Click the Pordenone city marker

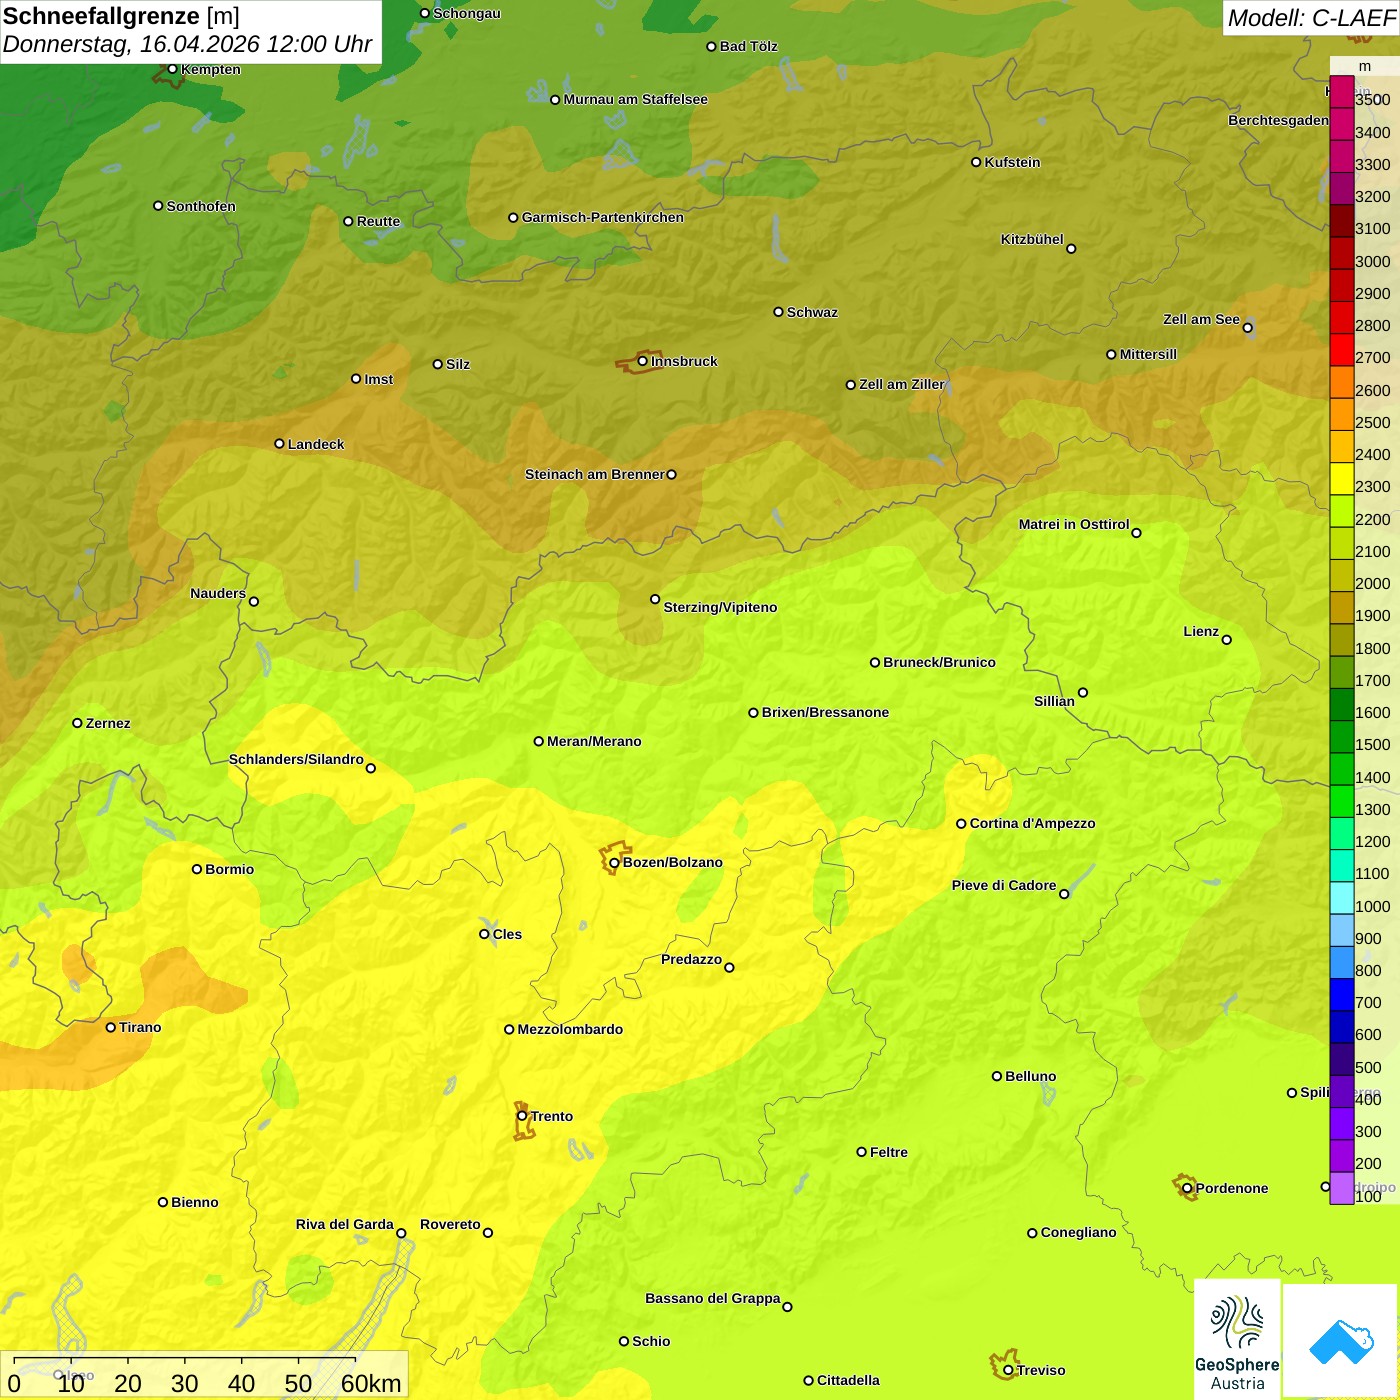click(x=1187, y=1188)
